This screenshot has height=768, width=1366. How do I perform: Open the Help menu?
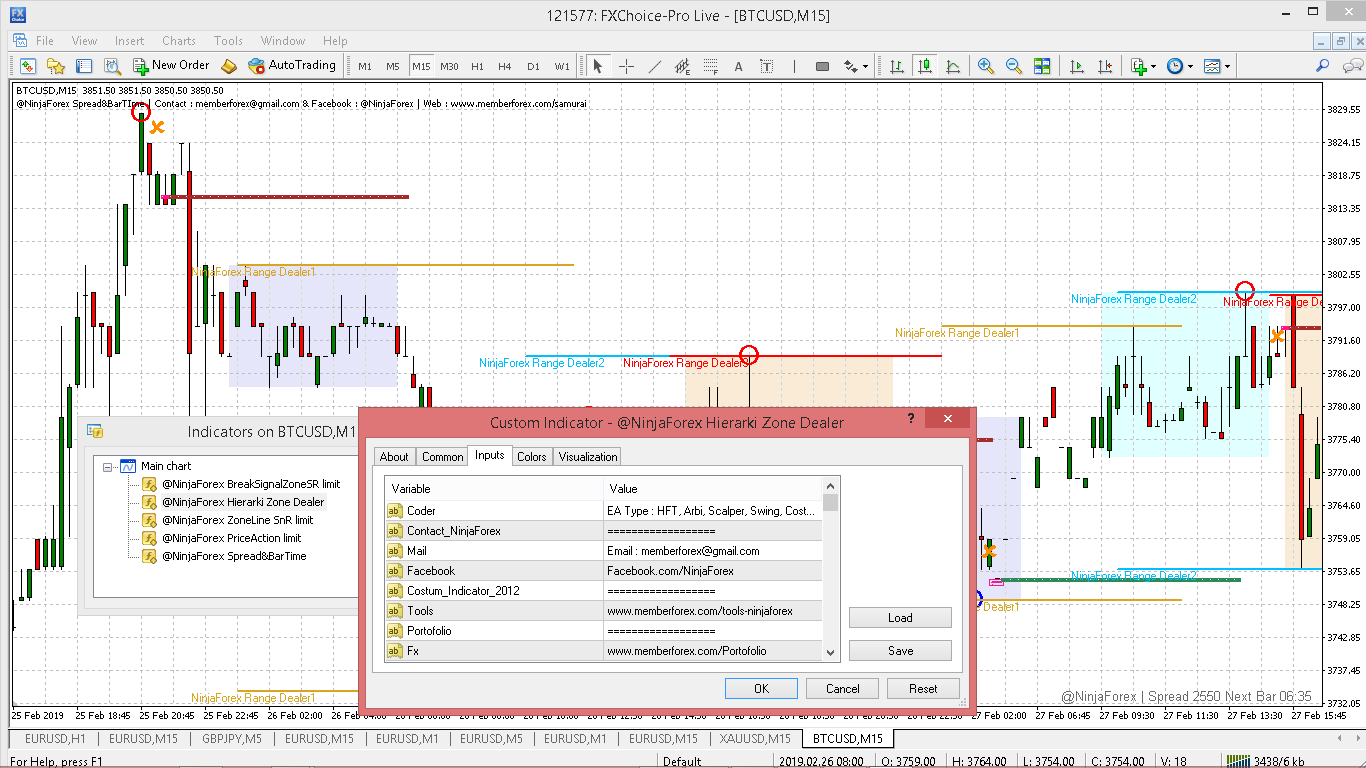335,41
